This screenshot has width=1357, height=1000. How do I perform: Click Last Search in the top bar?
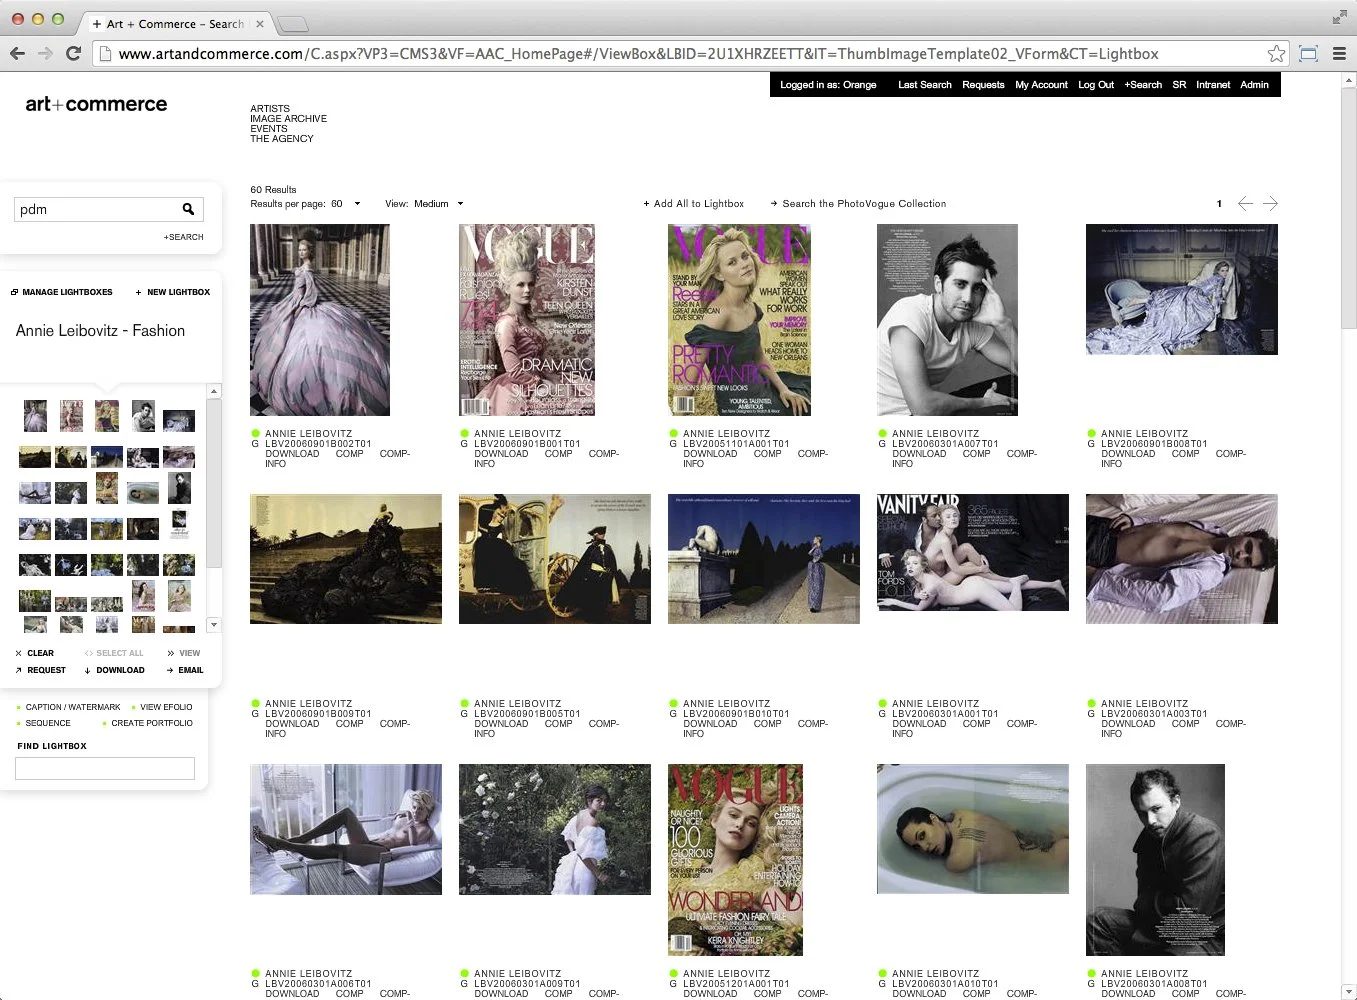pyautogui.click(x=924, y=85)
